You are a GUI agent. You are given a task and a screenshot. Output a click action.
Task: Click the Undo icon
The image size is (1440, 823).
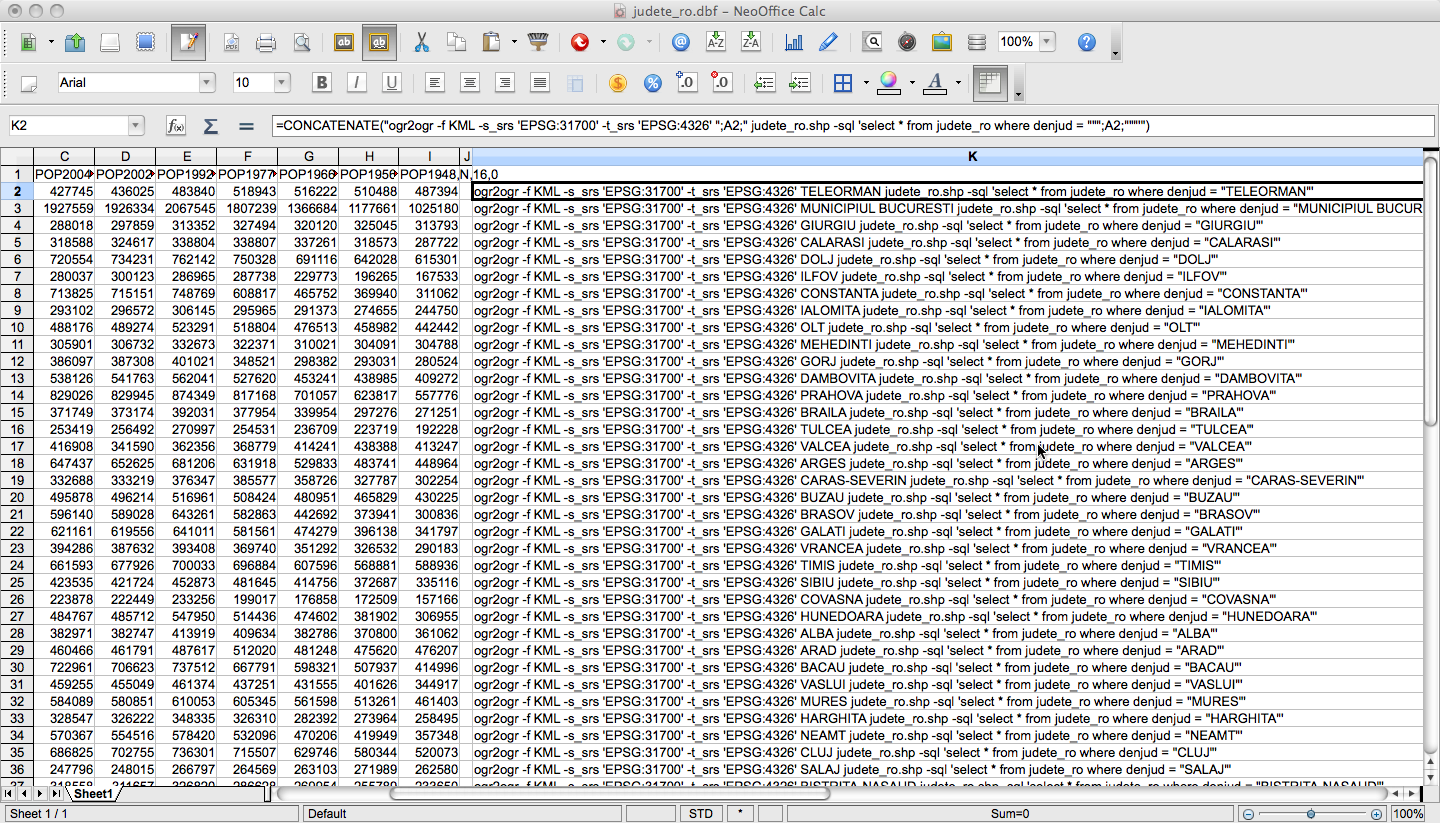(580, 42)
